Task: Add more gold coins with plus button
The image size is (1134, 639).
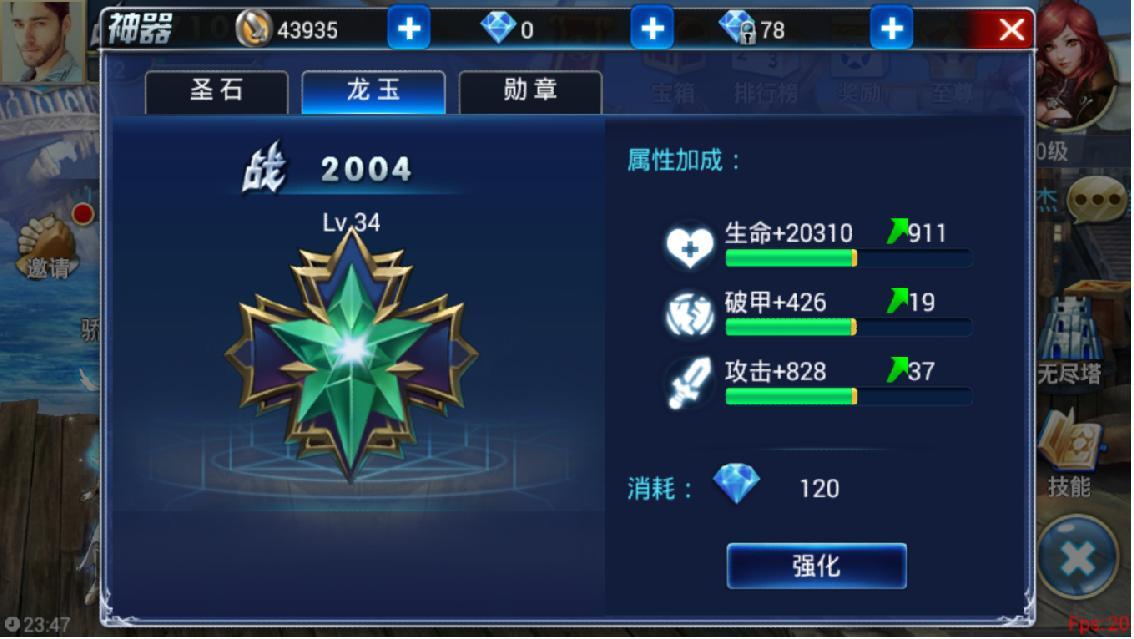Action: (x=409, y=28)
